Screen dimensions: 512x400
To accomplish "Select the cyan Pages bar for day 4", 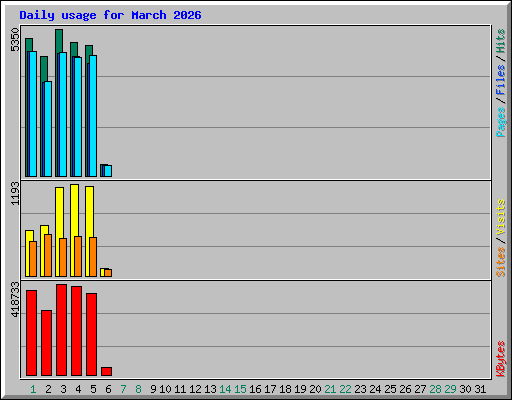I will coord(78,117).
